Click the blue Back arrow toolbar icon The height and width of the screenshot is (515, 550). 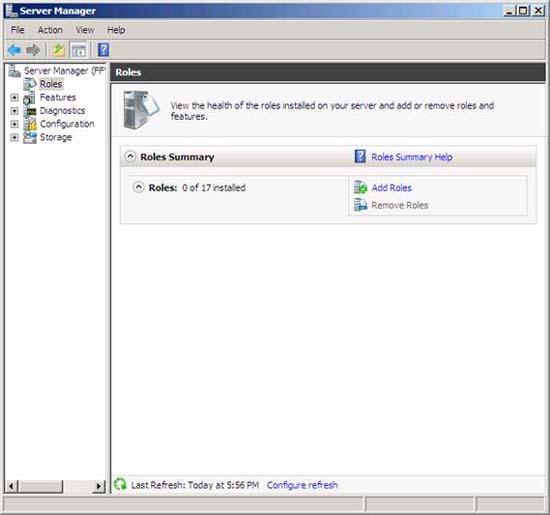pyautogui.click(x=14, y=50)
